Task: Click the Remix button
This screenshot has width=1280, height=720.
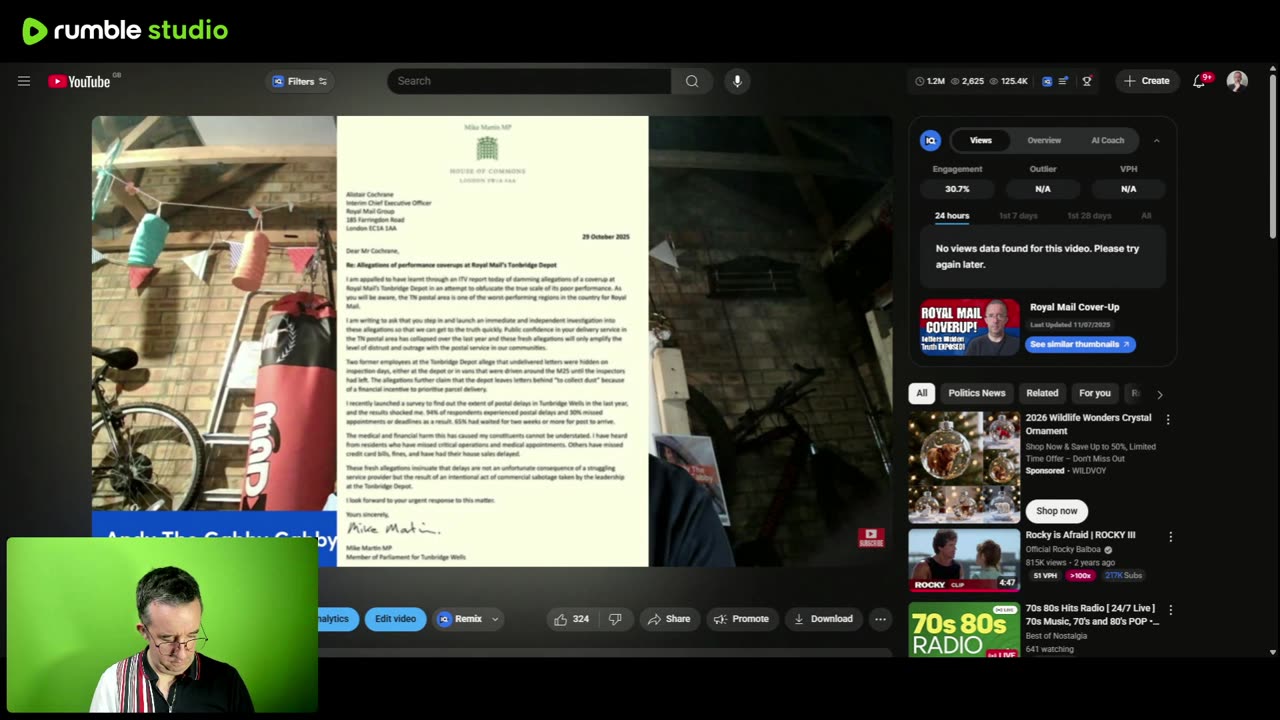Action: point(460,619)
